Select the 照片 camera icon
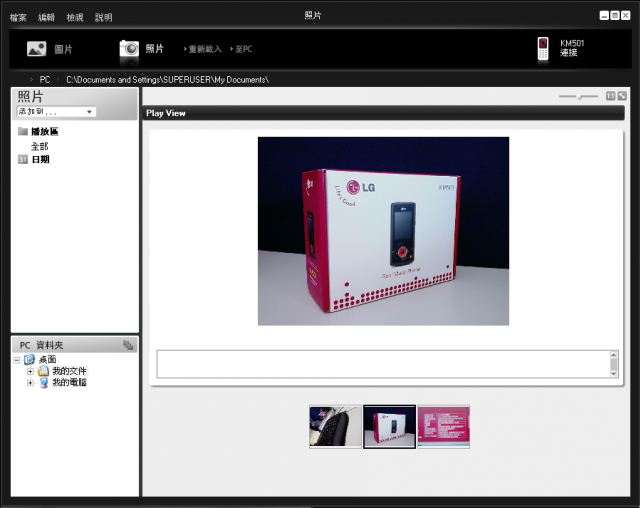The height and width of the screenshot is (508, 640). [x=129, y=49]
